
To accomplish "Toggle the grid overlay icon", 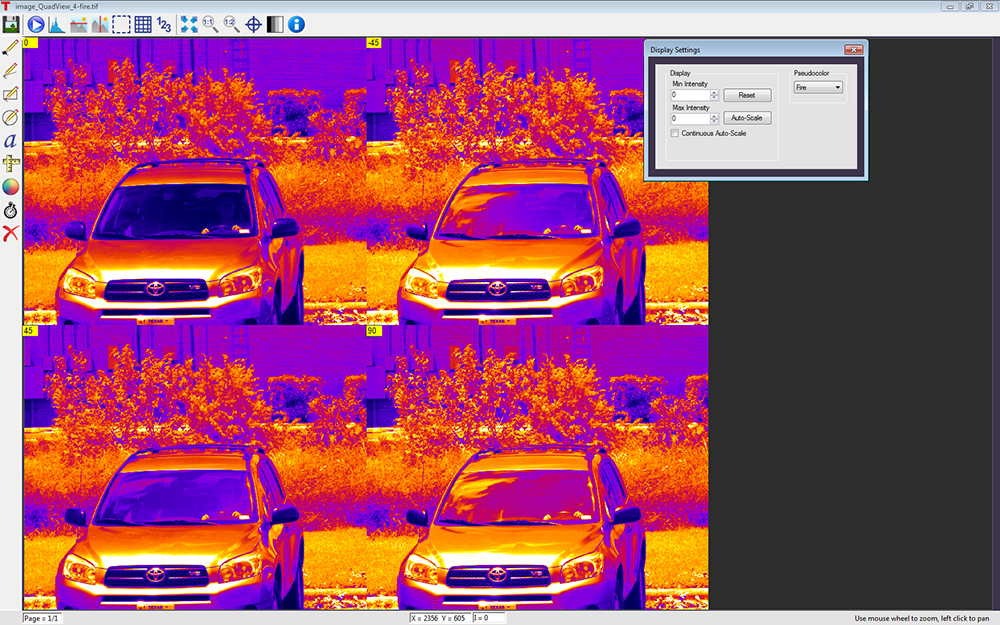I will pos(143,24).
